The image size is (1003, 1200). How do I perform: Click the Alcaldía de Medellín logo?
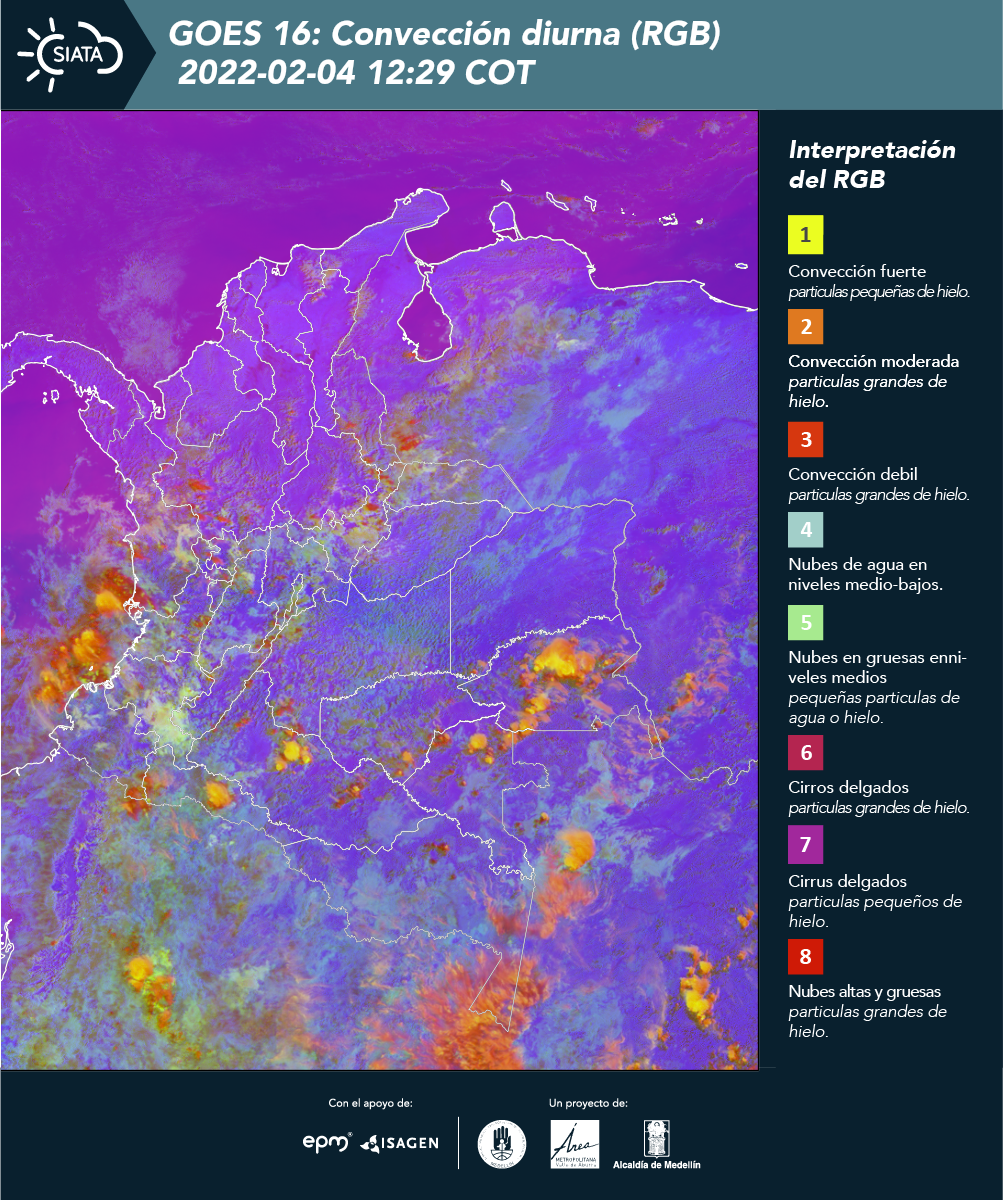[x=657, y=1144]
